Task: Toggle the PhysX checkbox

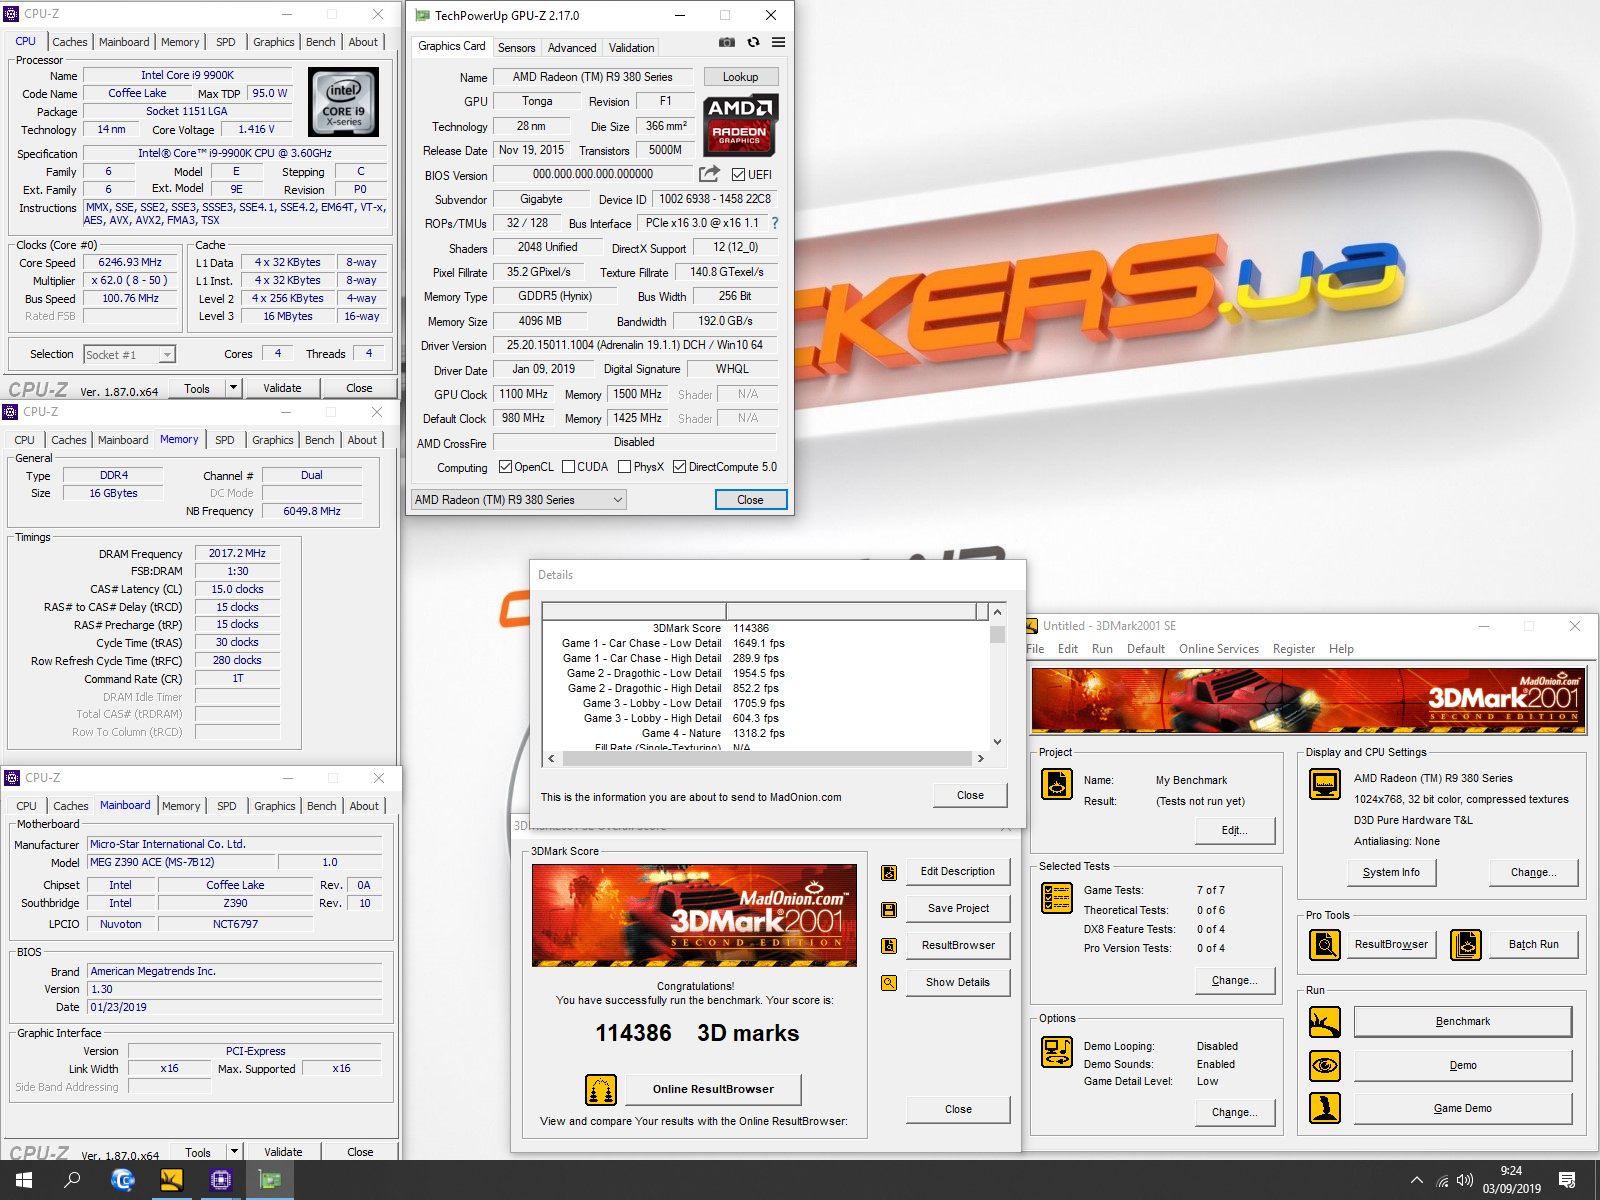Action: (x=625, y=467)
